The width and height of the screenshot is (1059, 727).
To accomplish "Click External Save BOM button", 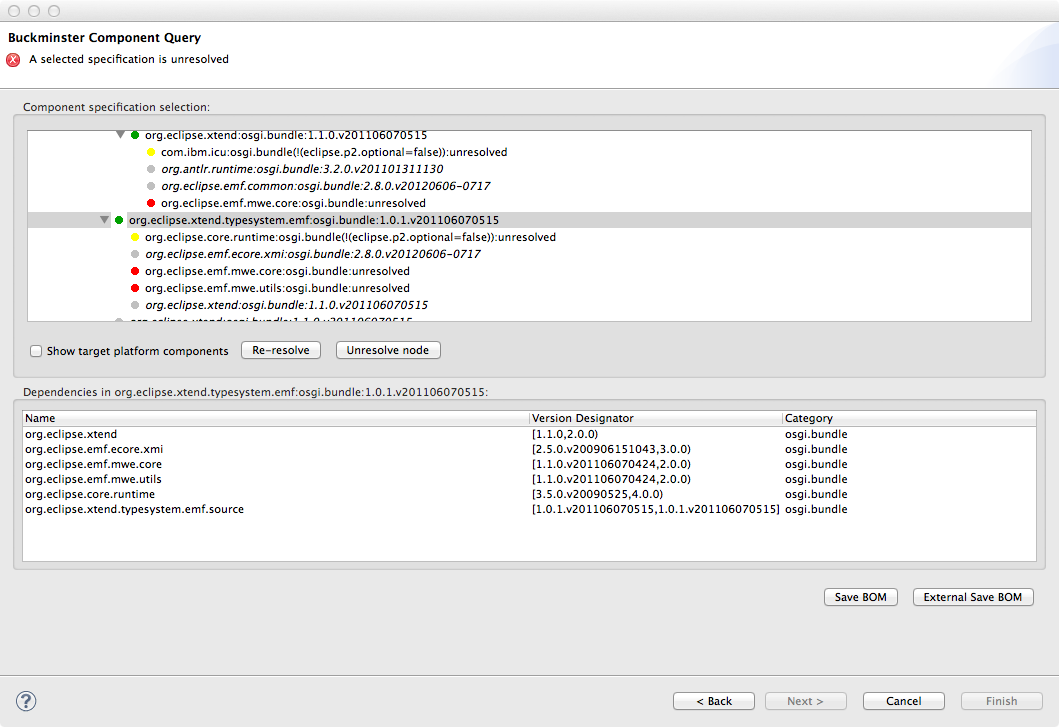I will (x=973, y=597).
